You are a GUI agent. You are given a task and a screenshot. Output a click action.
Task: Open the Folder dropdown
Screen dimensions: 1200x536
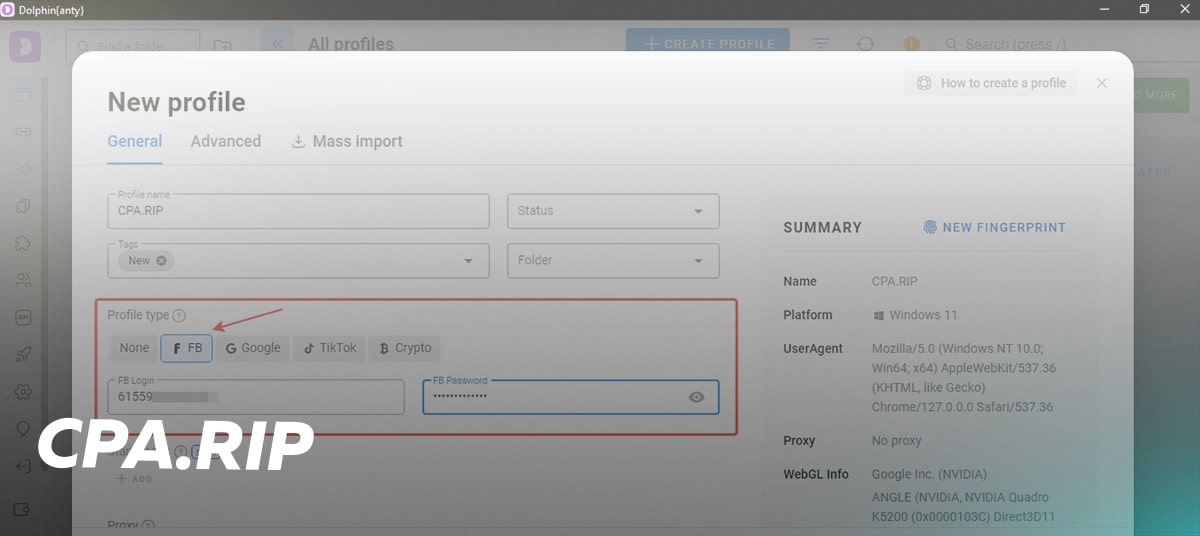coord(613,260)
